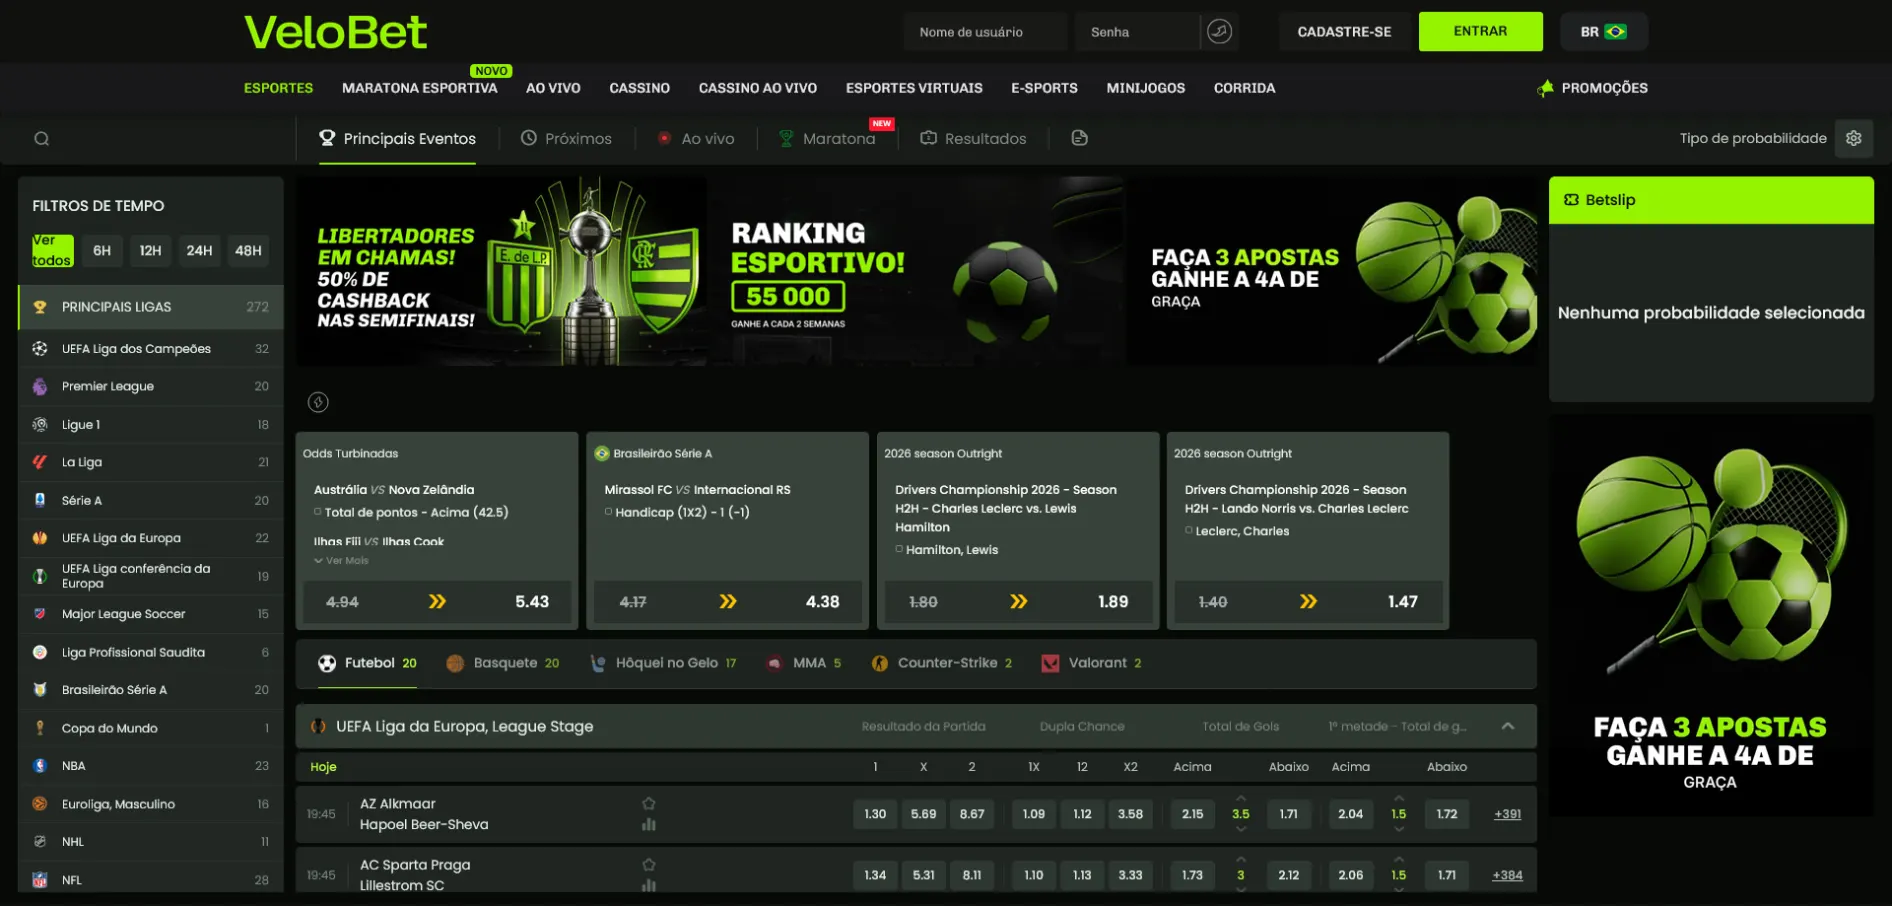Increase total goals line for AZ Alkmaar
This screenshot has width=1892, height=906.
(x=1241, y=798)
